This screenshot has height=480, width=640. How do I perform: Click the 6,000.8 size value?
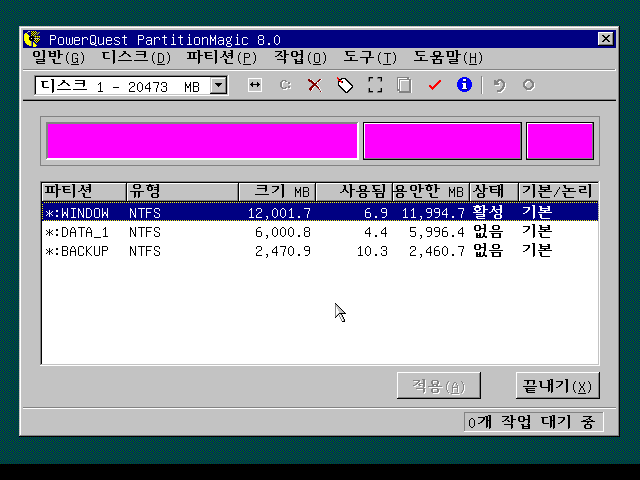[x=283, y=232]
